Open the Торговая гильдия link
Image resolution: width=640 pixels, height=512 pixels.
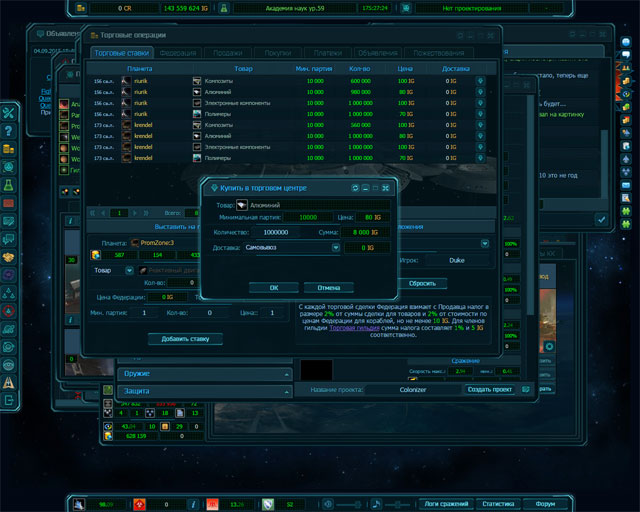pos(354,328)
